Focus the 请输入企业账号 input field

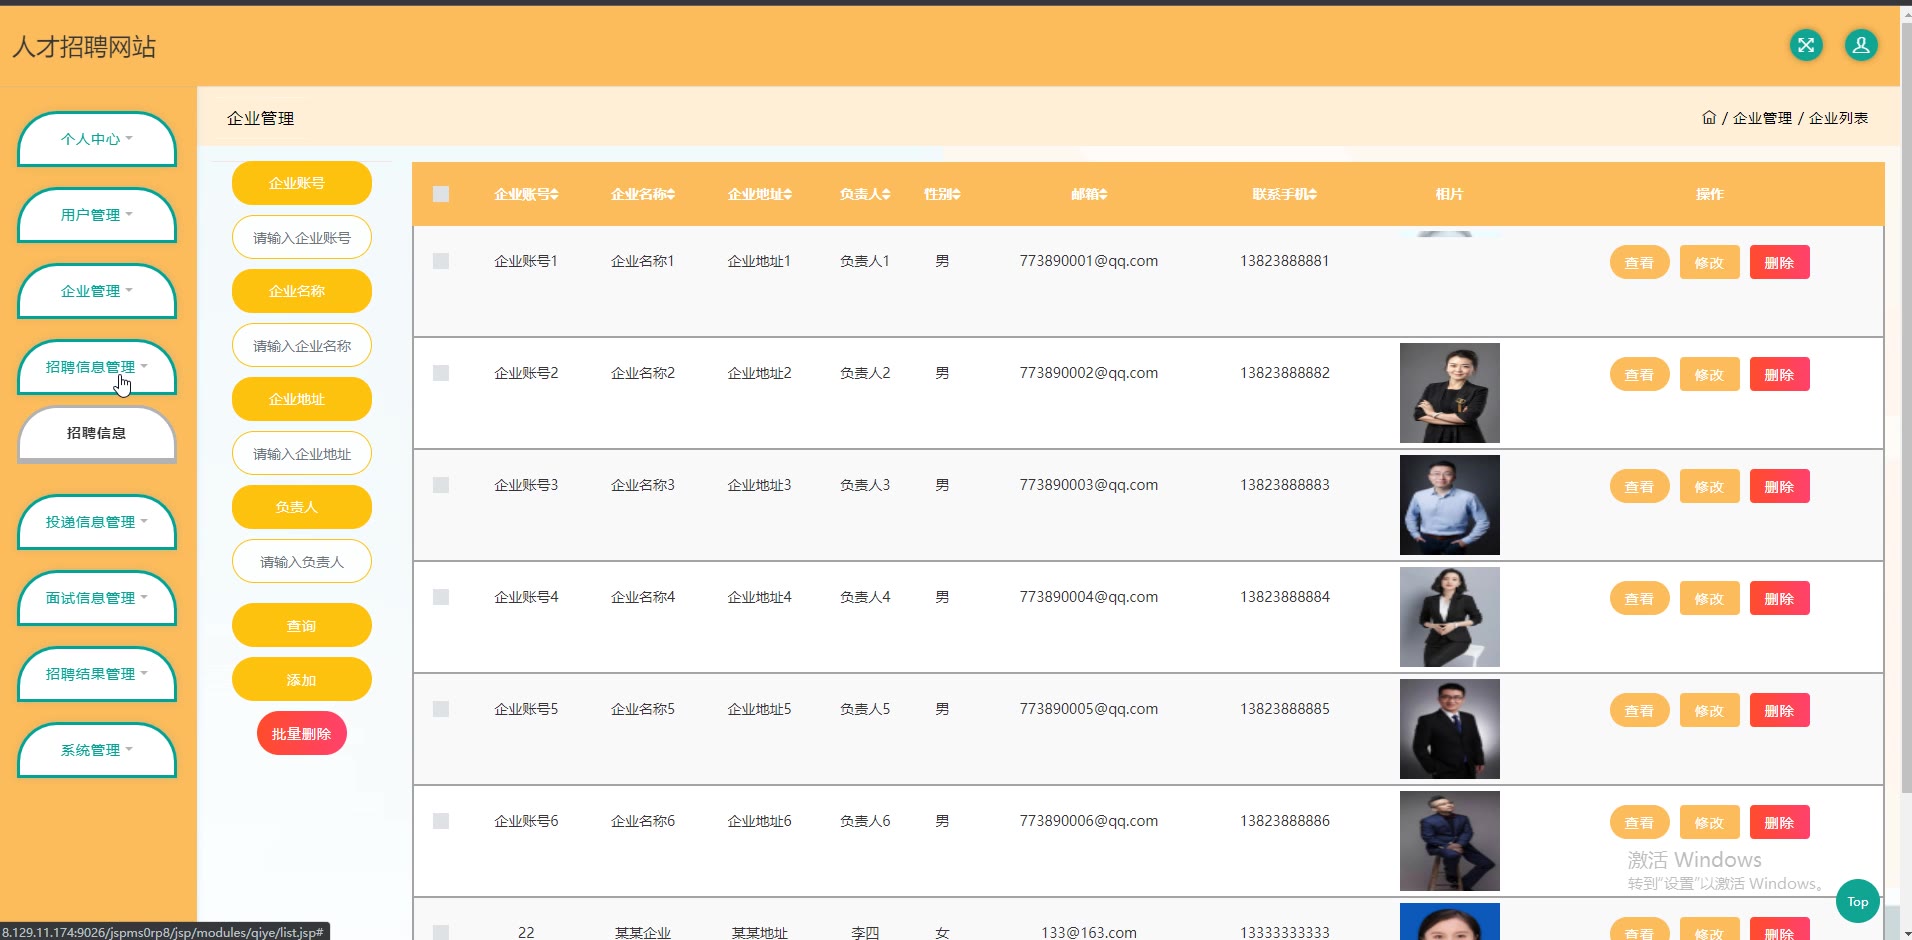(x=302, y=237)
